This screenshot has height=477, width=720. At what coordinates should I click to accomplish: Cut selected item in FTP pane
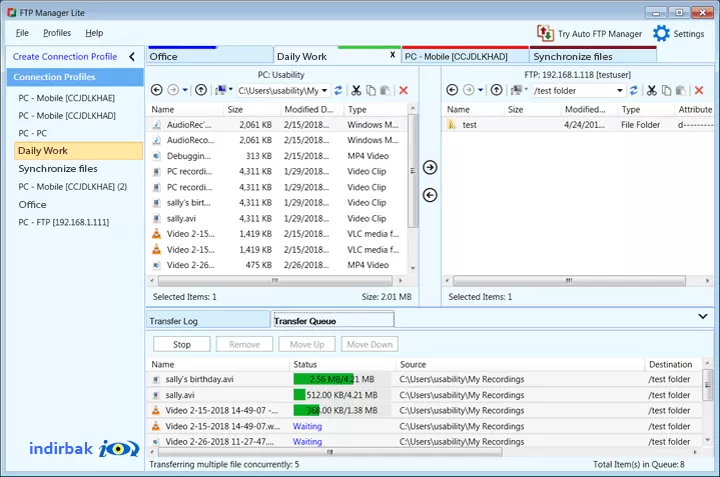[x=652, y=90]
